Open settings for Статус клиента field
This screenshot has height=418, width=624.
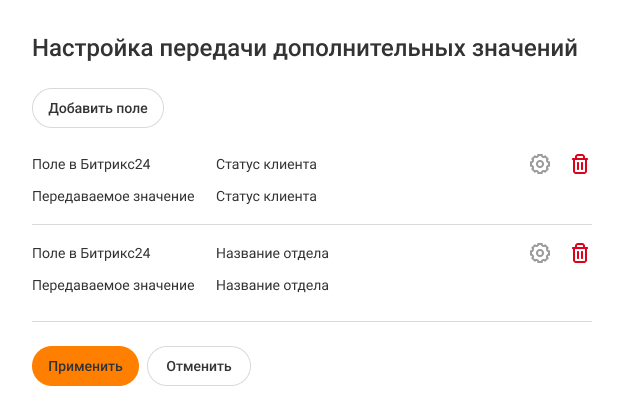click(x=540, y=165)
